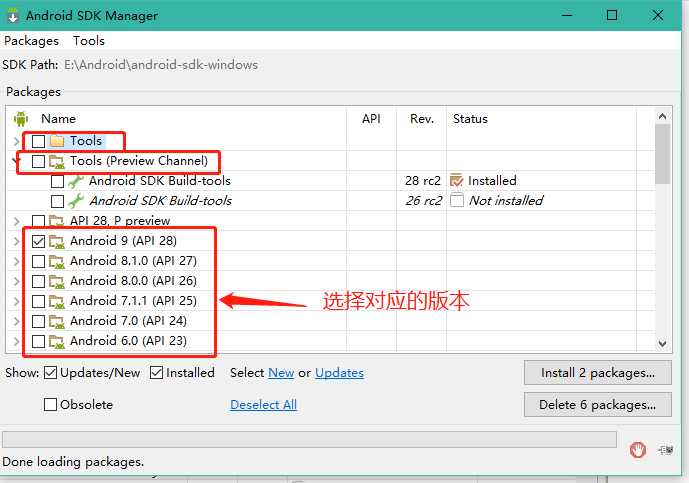Viewport: 689px width, 483px height.
Task: Click the Name column header
Action: [58, 119]
